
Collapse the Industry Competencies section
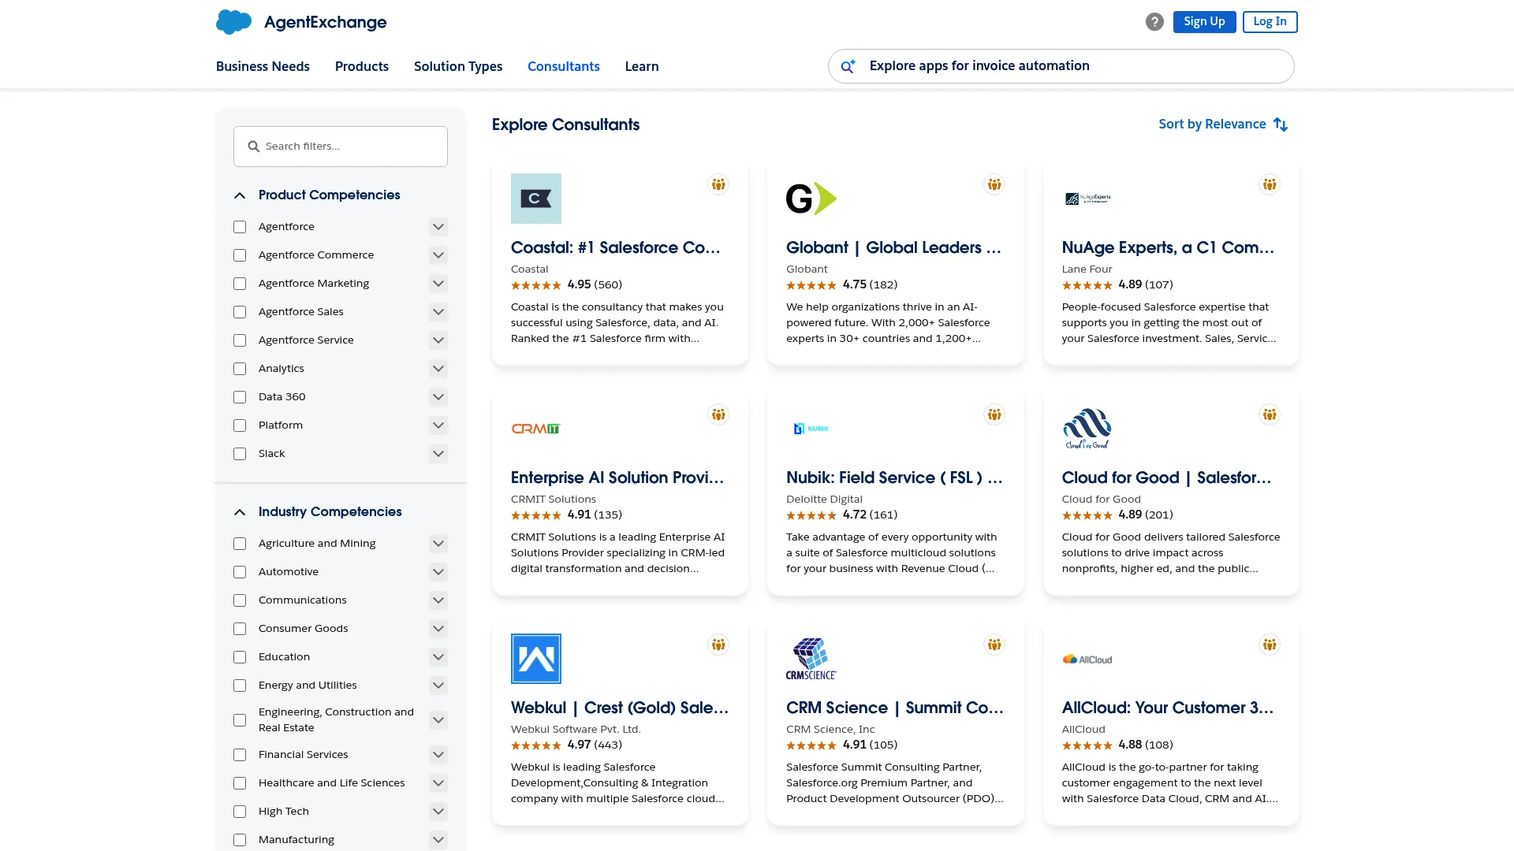pyautogui.click(x=240, y=512)
